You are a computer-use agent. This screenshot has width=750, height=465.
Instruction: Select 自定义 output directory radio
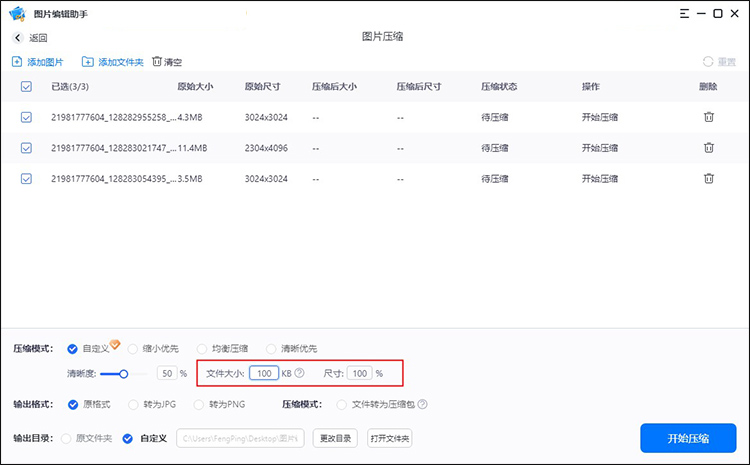pyautogui.click(x=127, y=438)
